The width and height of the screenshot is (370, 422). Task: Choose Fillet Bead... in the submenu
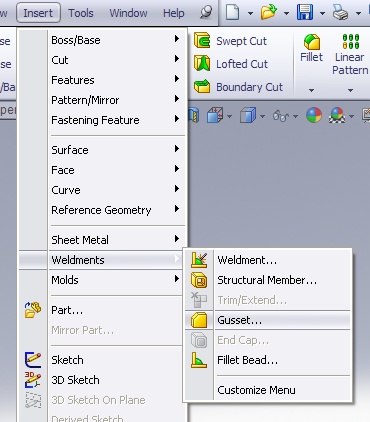pyautogui.click(x=247, y=360)
